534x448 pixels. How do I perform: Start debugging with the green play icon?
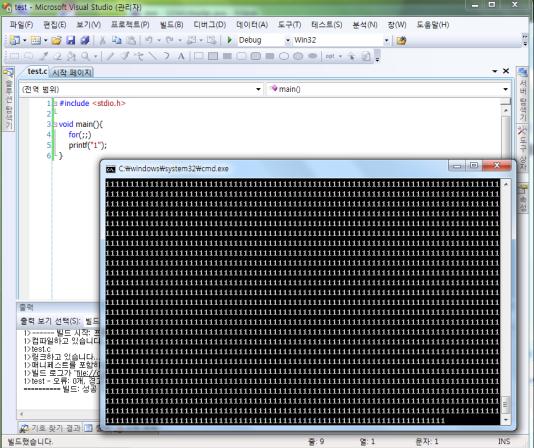[229, 40]
